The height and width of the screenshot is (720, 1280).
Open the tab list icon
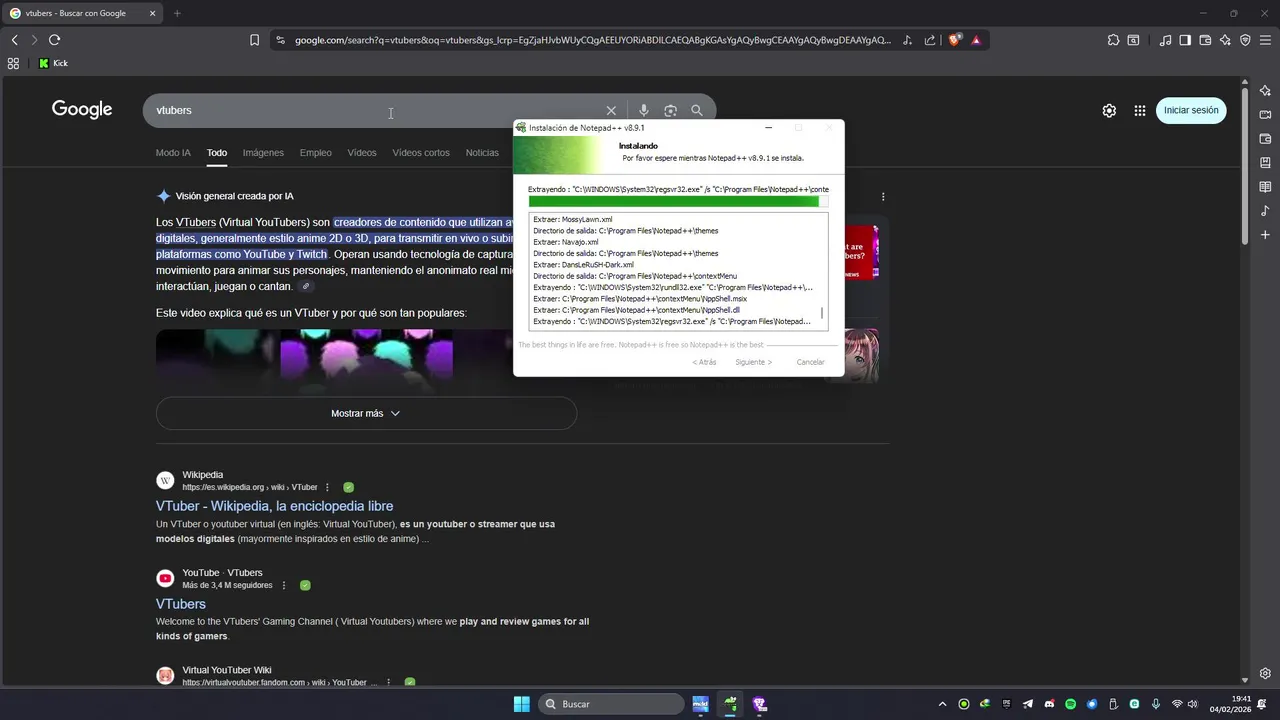click(x=1133, y=40)
